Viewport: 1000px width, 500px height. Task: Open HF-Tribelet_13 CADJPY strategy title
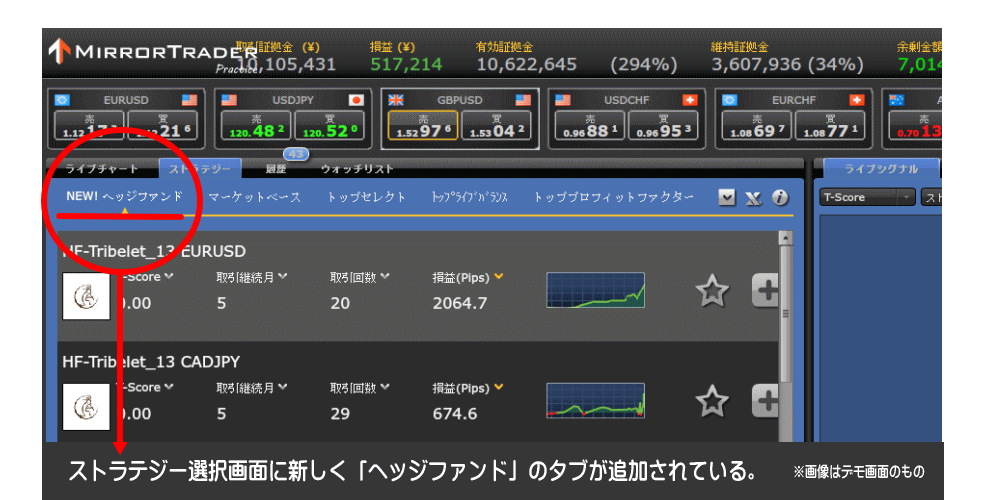coord(151,362)
